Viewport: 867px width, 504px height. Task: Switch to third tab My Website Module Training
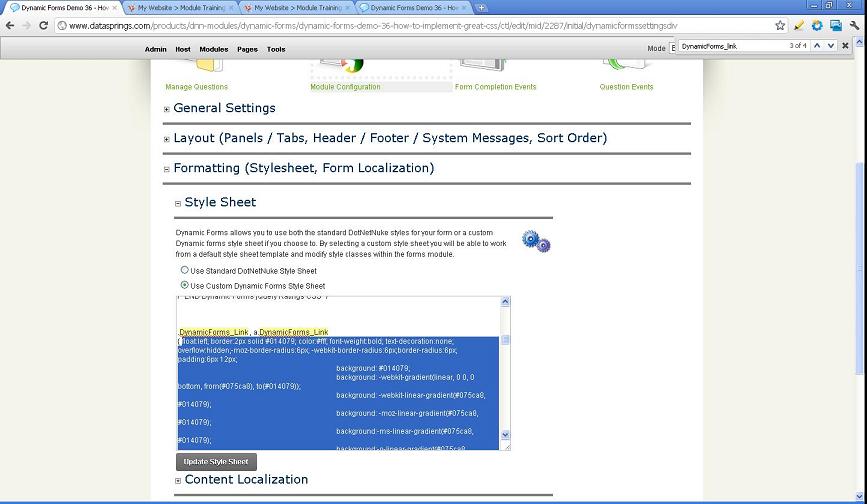[x=297, y=8]
